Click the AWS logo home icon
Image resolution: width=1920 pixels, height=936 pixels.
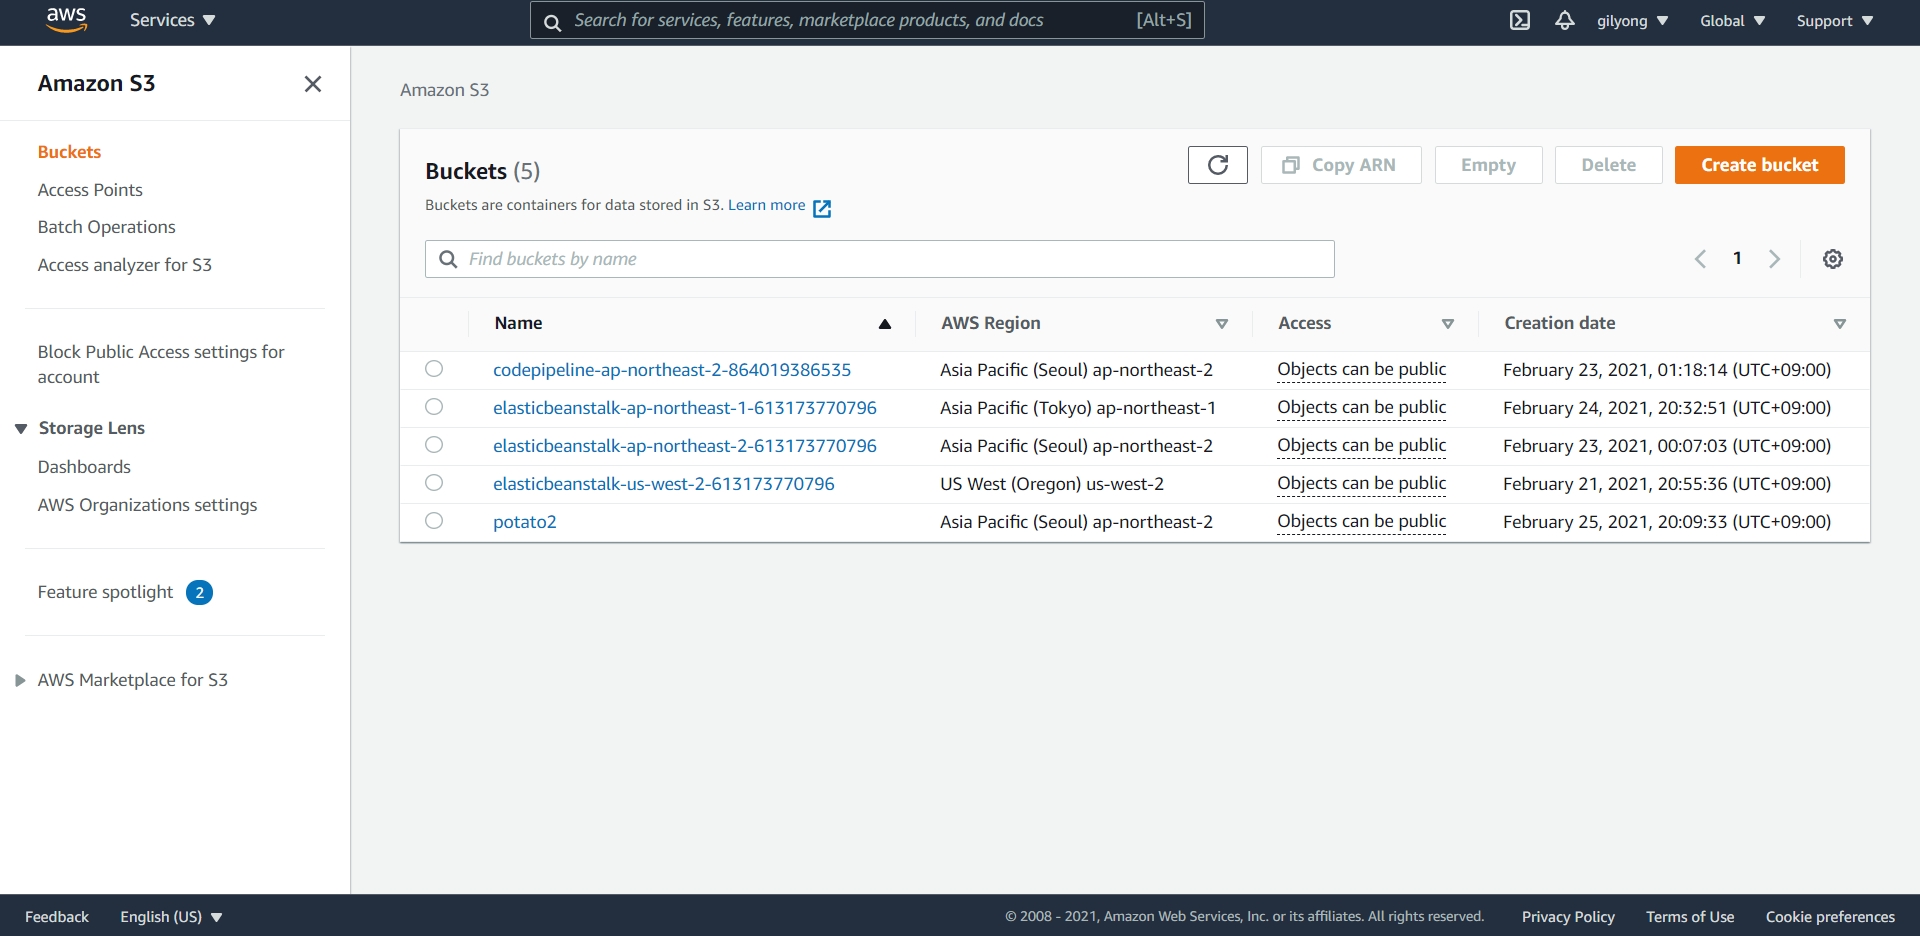coord(67,20)
